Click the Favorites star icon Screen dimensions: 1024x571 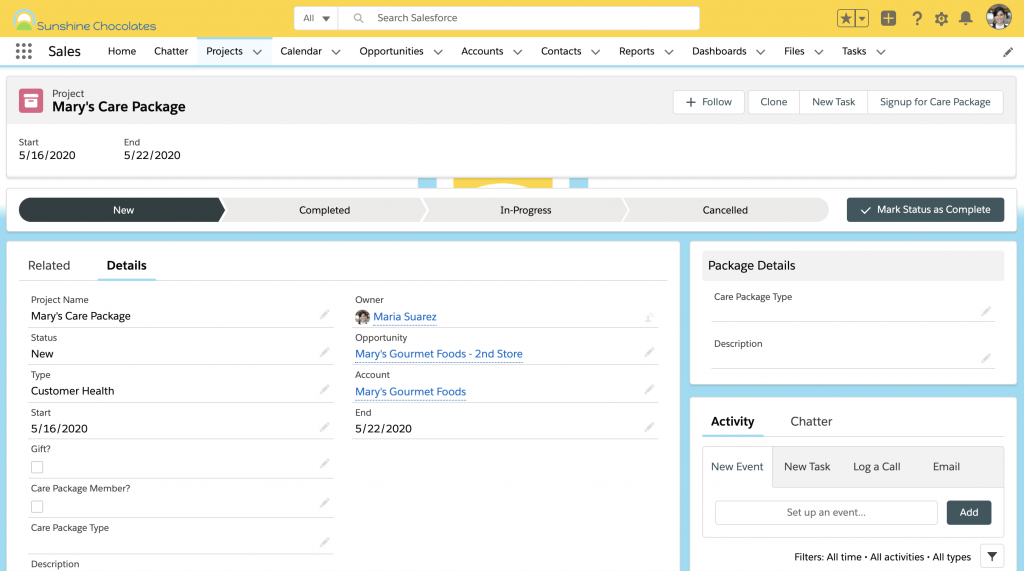(x=846, y=18)
